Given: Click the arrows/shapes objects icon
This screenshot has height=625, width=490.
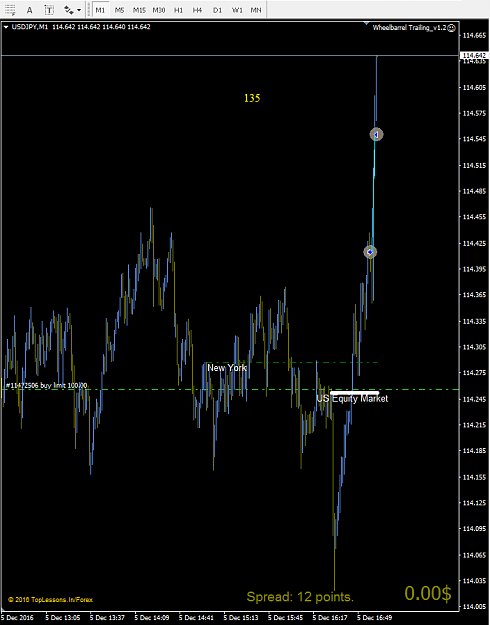Looking at the screenshot, I should point(69,10).
